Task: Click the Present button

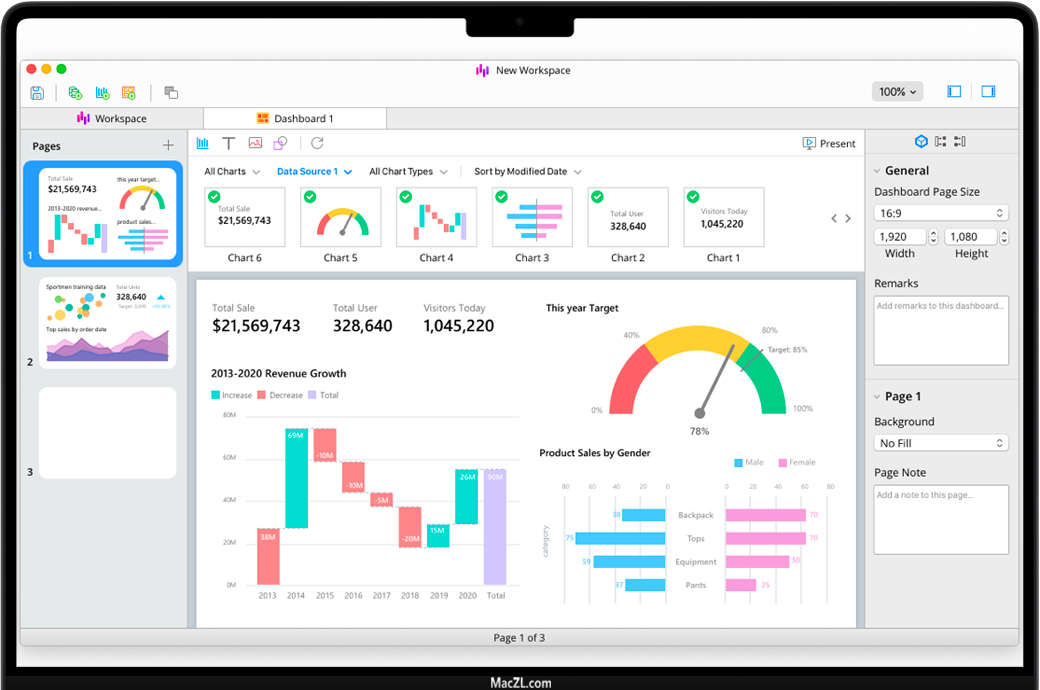Action: pyautogui.click(x=829, y=144)
